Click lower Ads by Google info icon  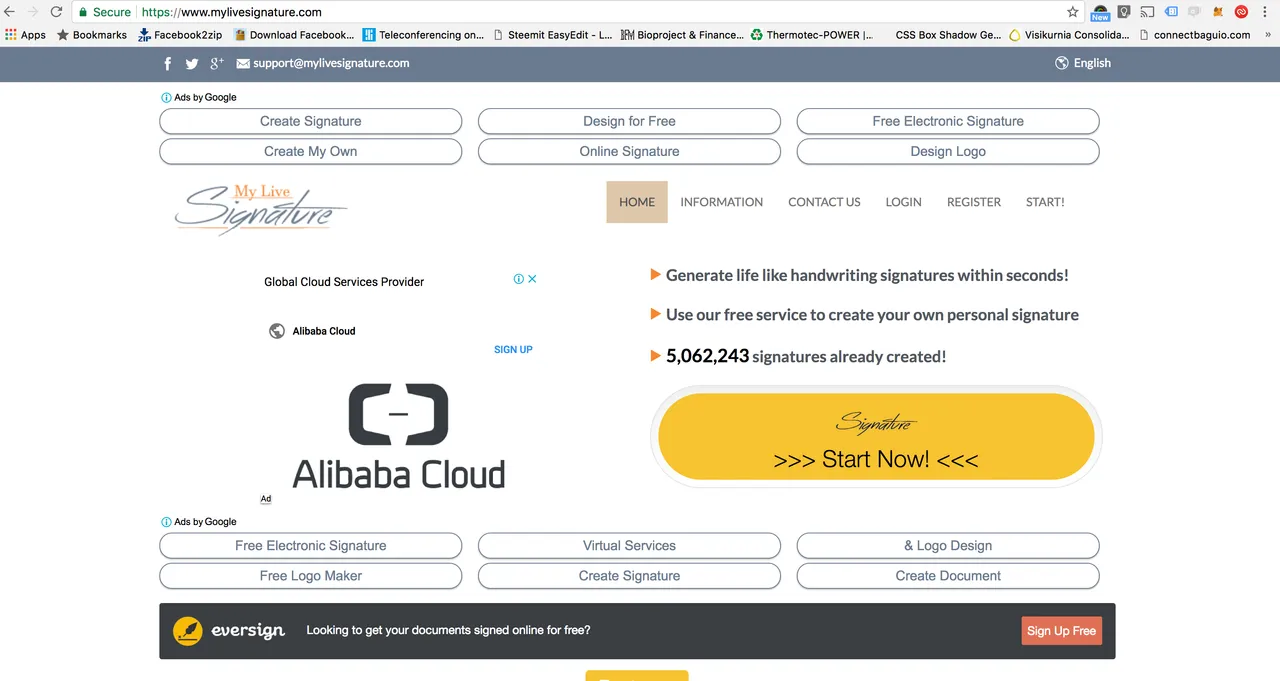[x=166, y=522]
